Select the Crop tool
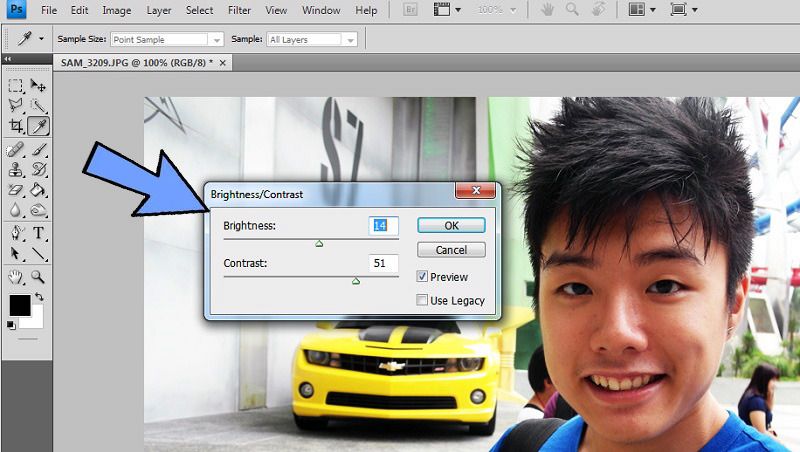800x452 pixels. (x=16, y=126)
